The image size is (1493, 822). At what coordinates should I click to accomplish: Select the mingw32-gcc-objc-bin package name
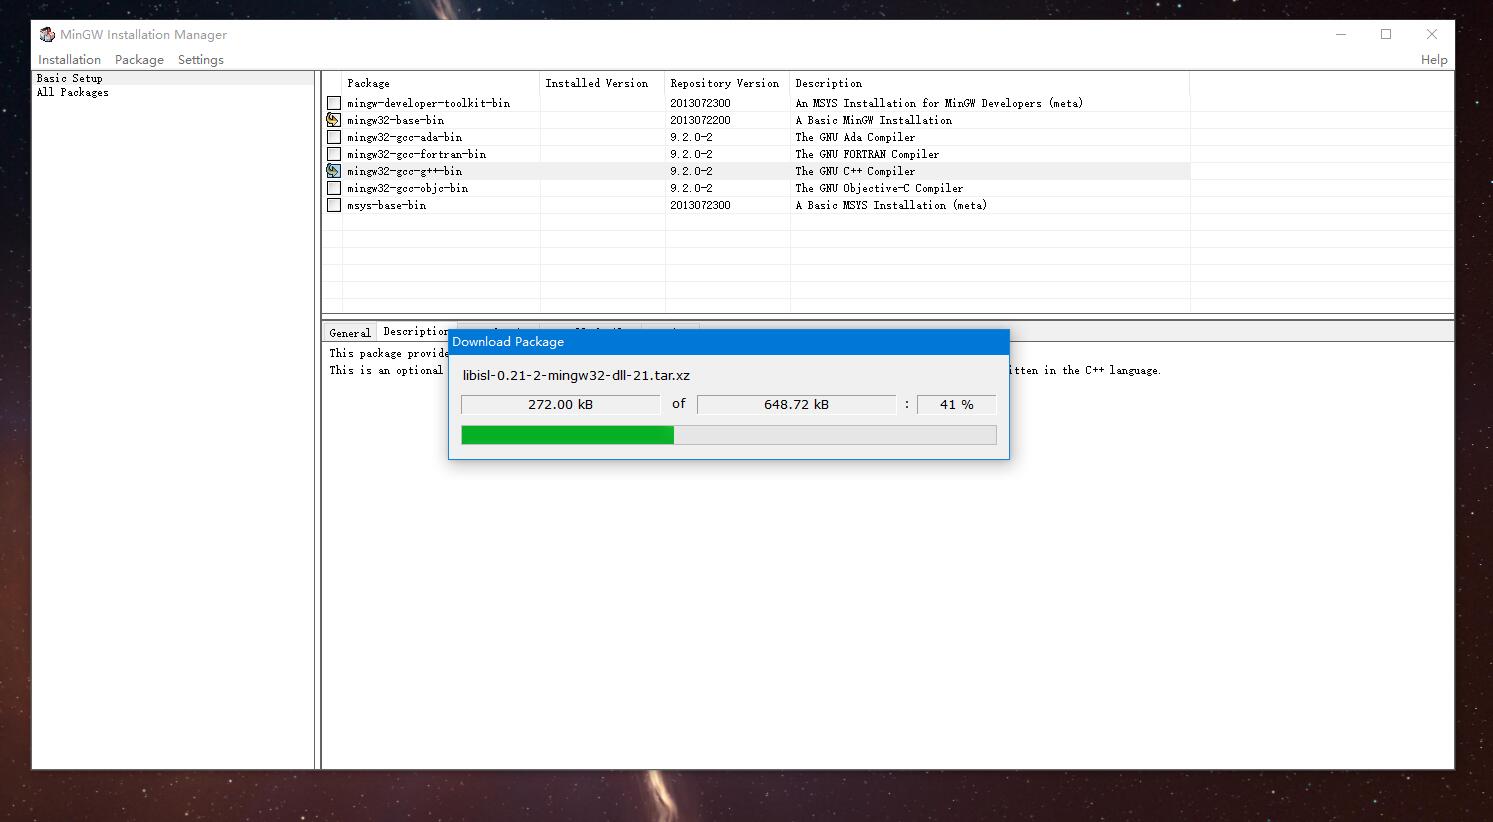407,188
